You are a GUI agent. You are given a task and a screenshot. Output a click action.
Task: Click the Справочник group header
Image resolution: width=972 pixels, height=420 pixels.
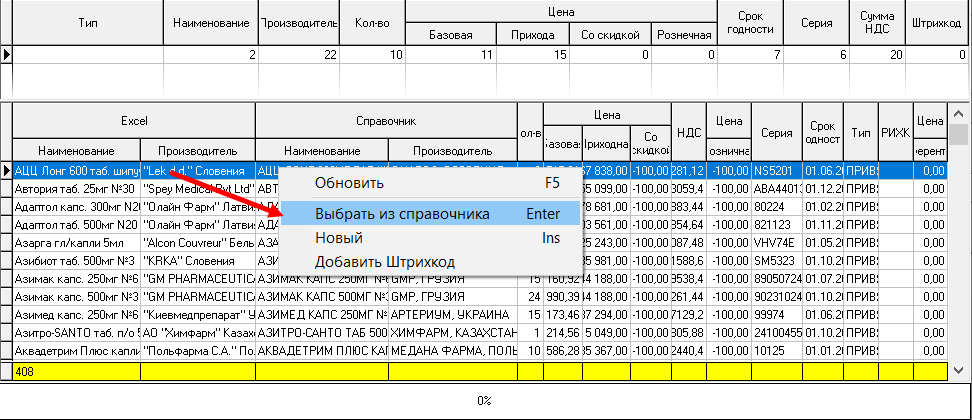point(386,121)
